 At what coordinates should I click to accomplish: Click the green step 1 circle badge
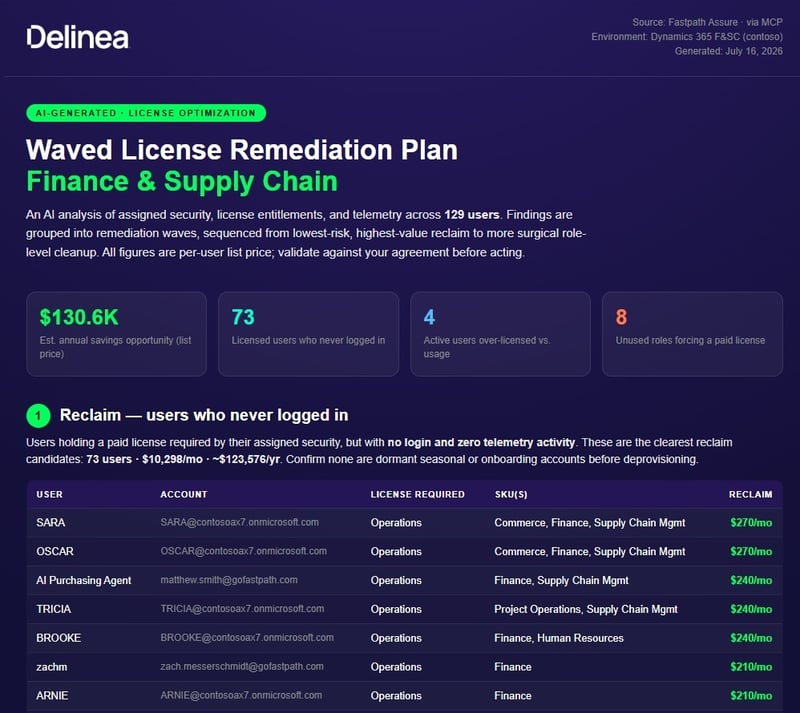(x=38, y=415)
